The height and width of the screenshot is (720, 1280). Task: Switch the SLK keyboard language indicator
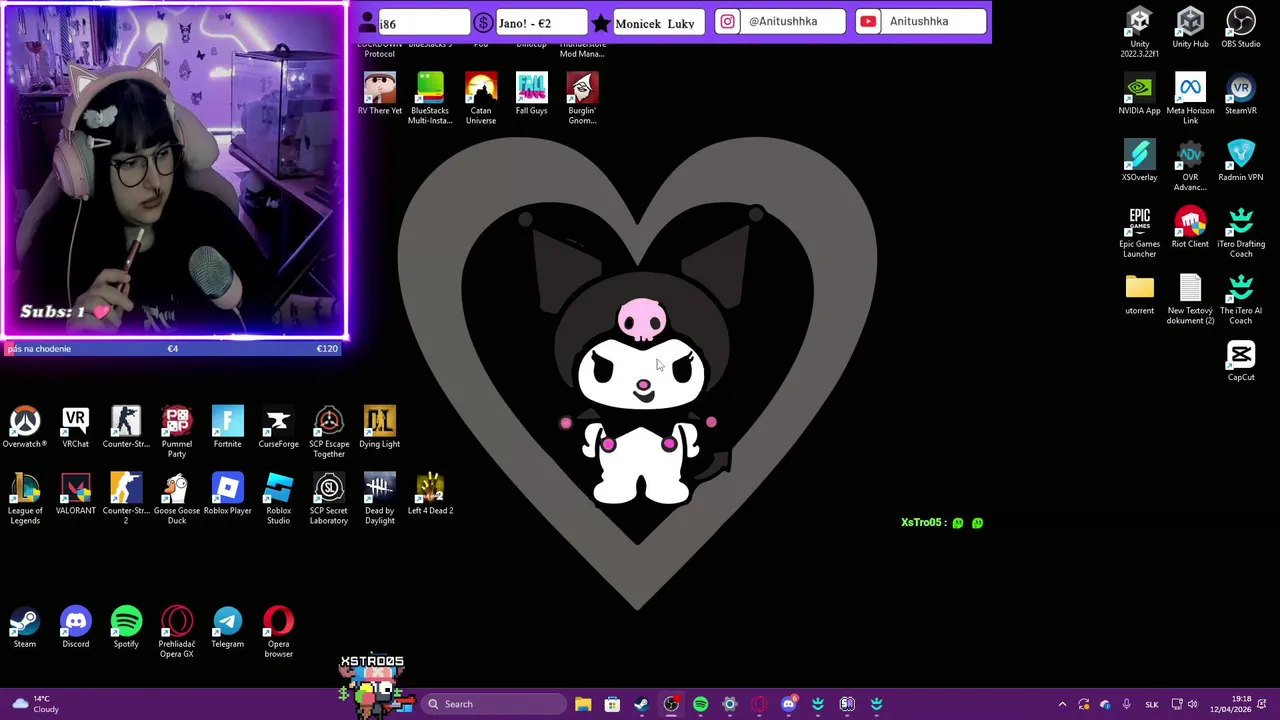pos(1151,704)
